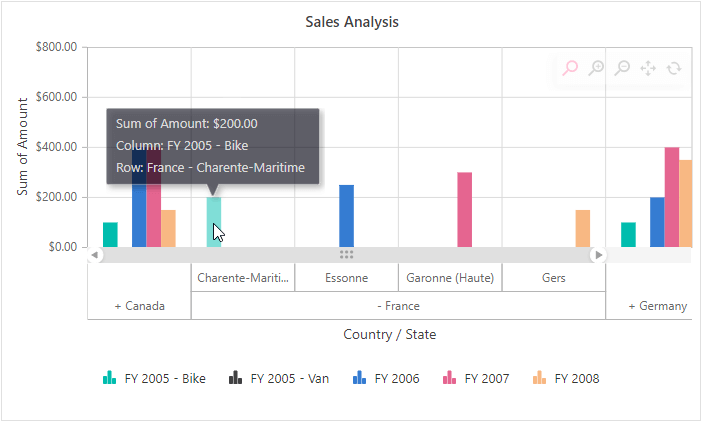The height and width of the screenshot is (422, 702).
Task: Click the Gers axis label
Action: 554,277
